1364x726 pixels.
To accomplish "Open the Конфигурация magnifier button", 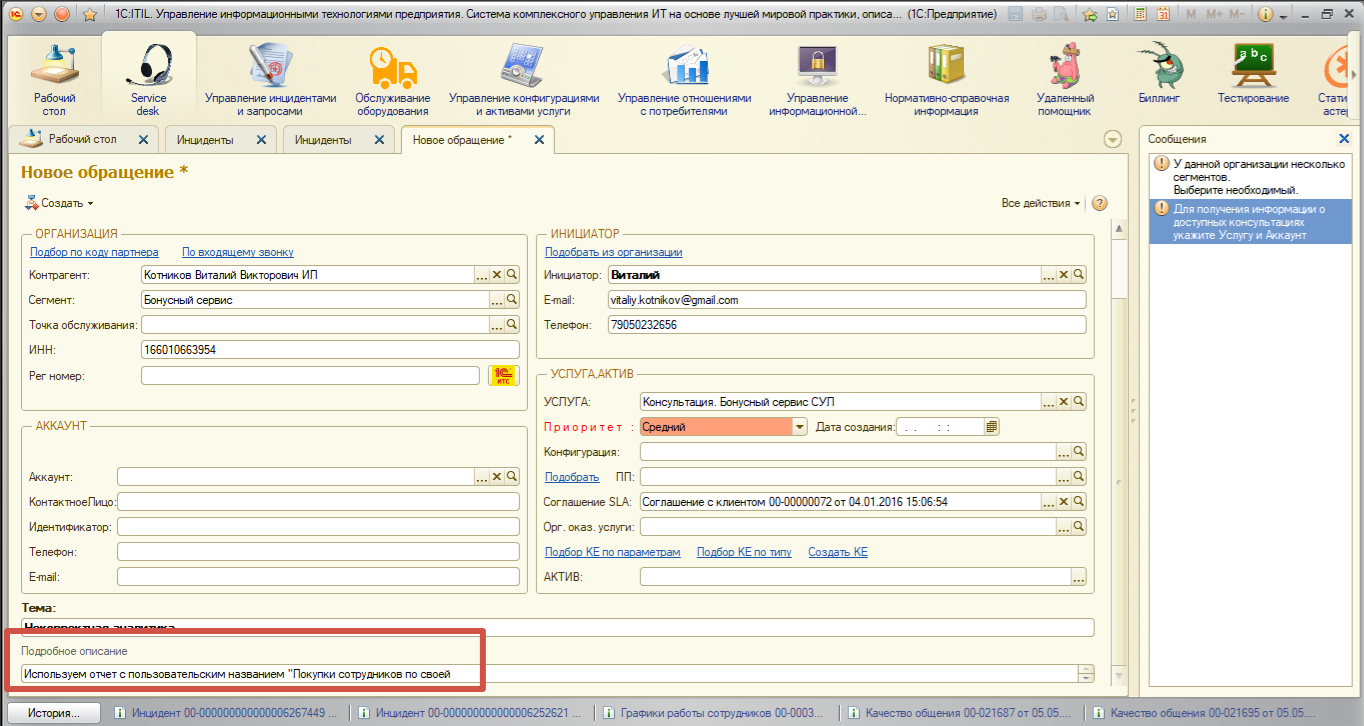I will point(1079,452).
